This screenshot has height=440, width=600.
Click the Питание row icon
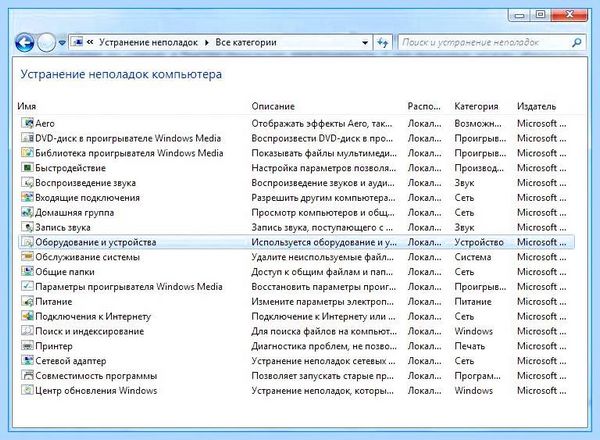[27, 301]
